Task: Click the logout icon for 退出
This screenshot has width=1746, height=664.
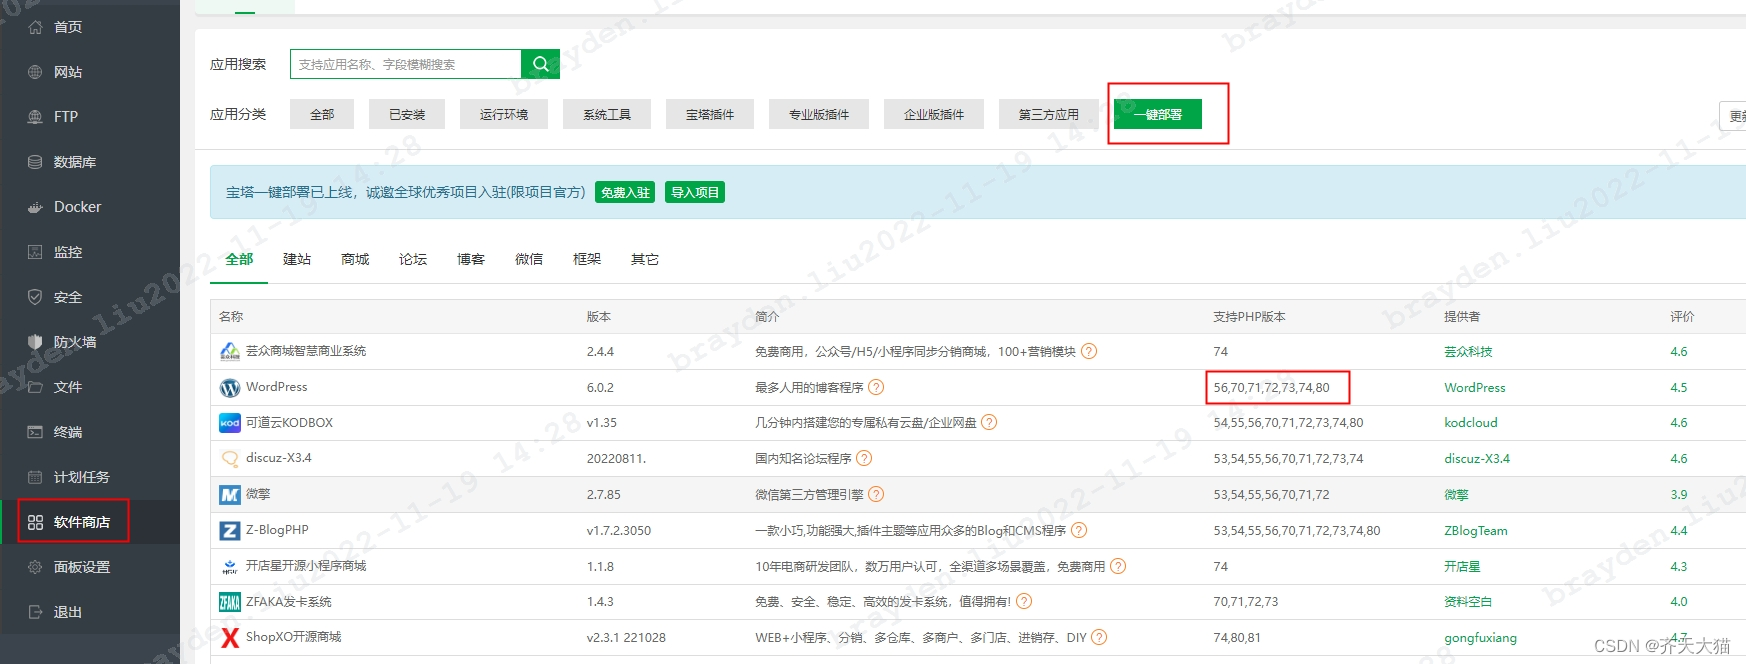Action: tap(35, 612)
